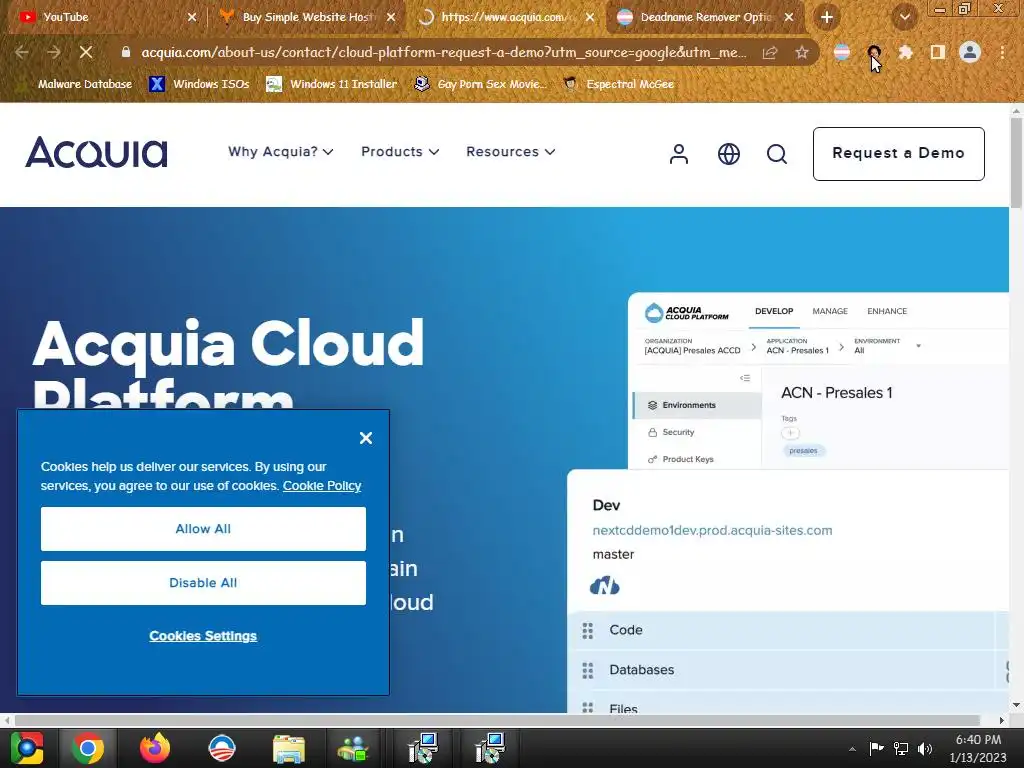Open the taskbar clock showing 6:40 PM
1024x768 pixels.
point(978,748)
